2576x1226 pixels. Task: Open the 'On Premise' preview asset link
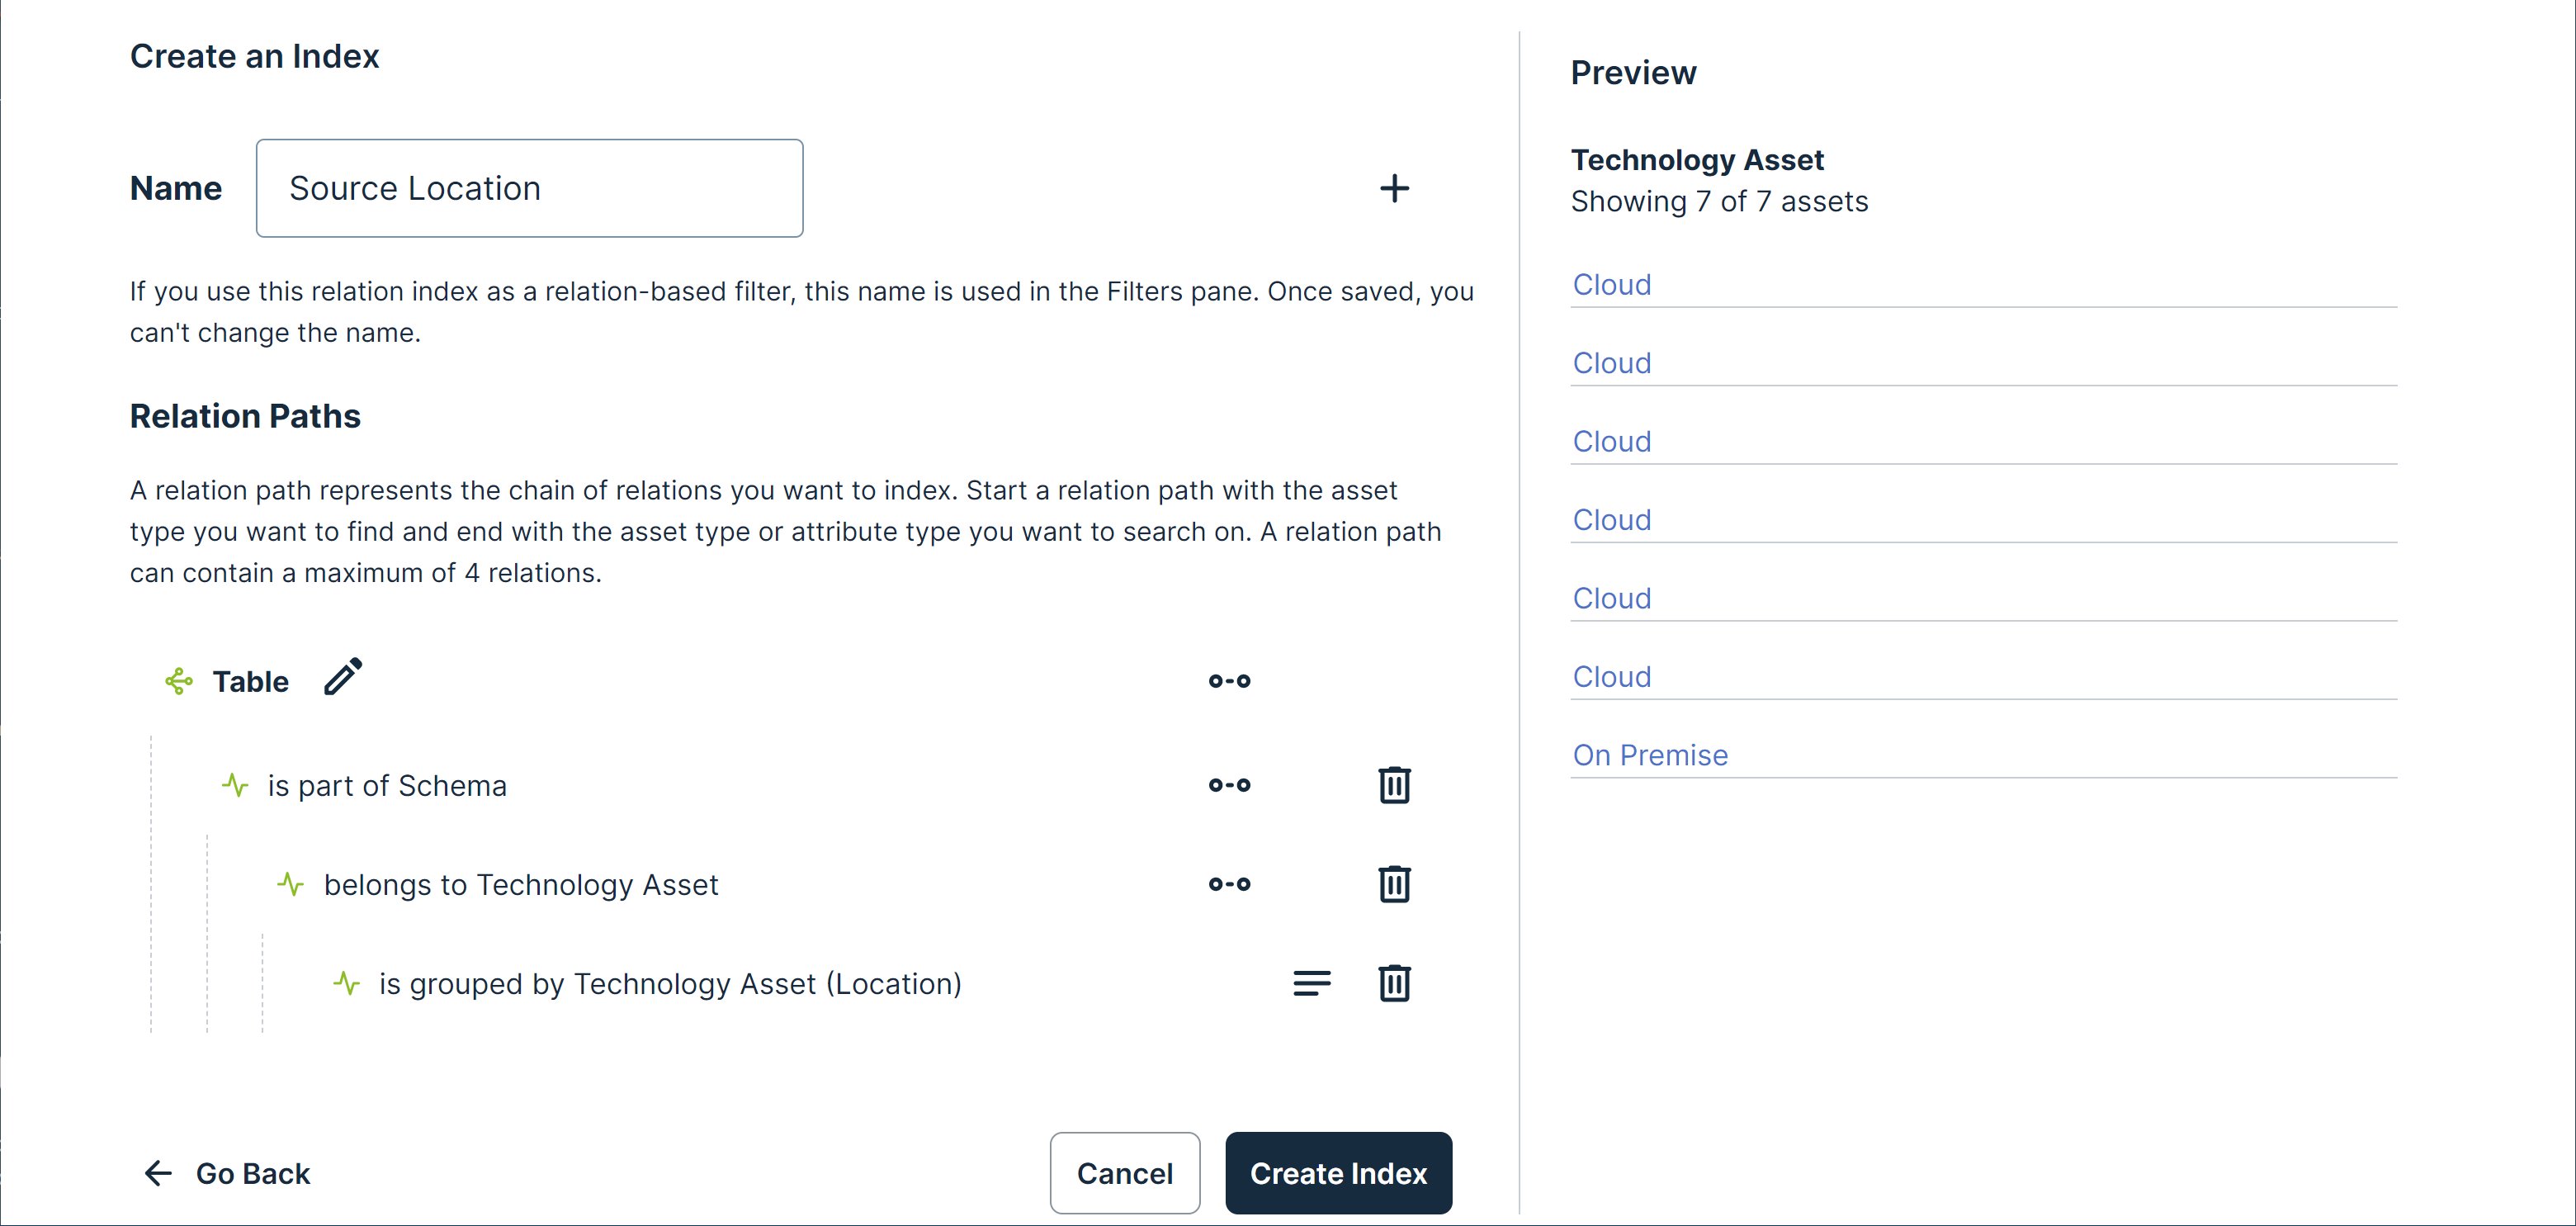point(1650,755)
